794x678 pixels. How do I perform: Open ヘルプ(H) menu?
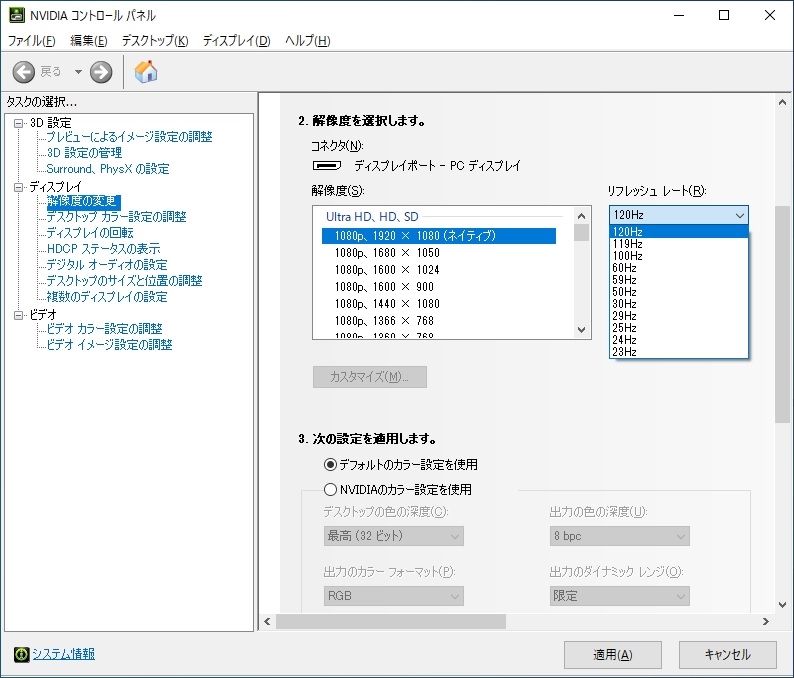pyautogui.click(x=307, y=41)
